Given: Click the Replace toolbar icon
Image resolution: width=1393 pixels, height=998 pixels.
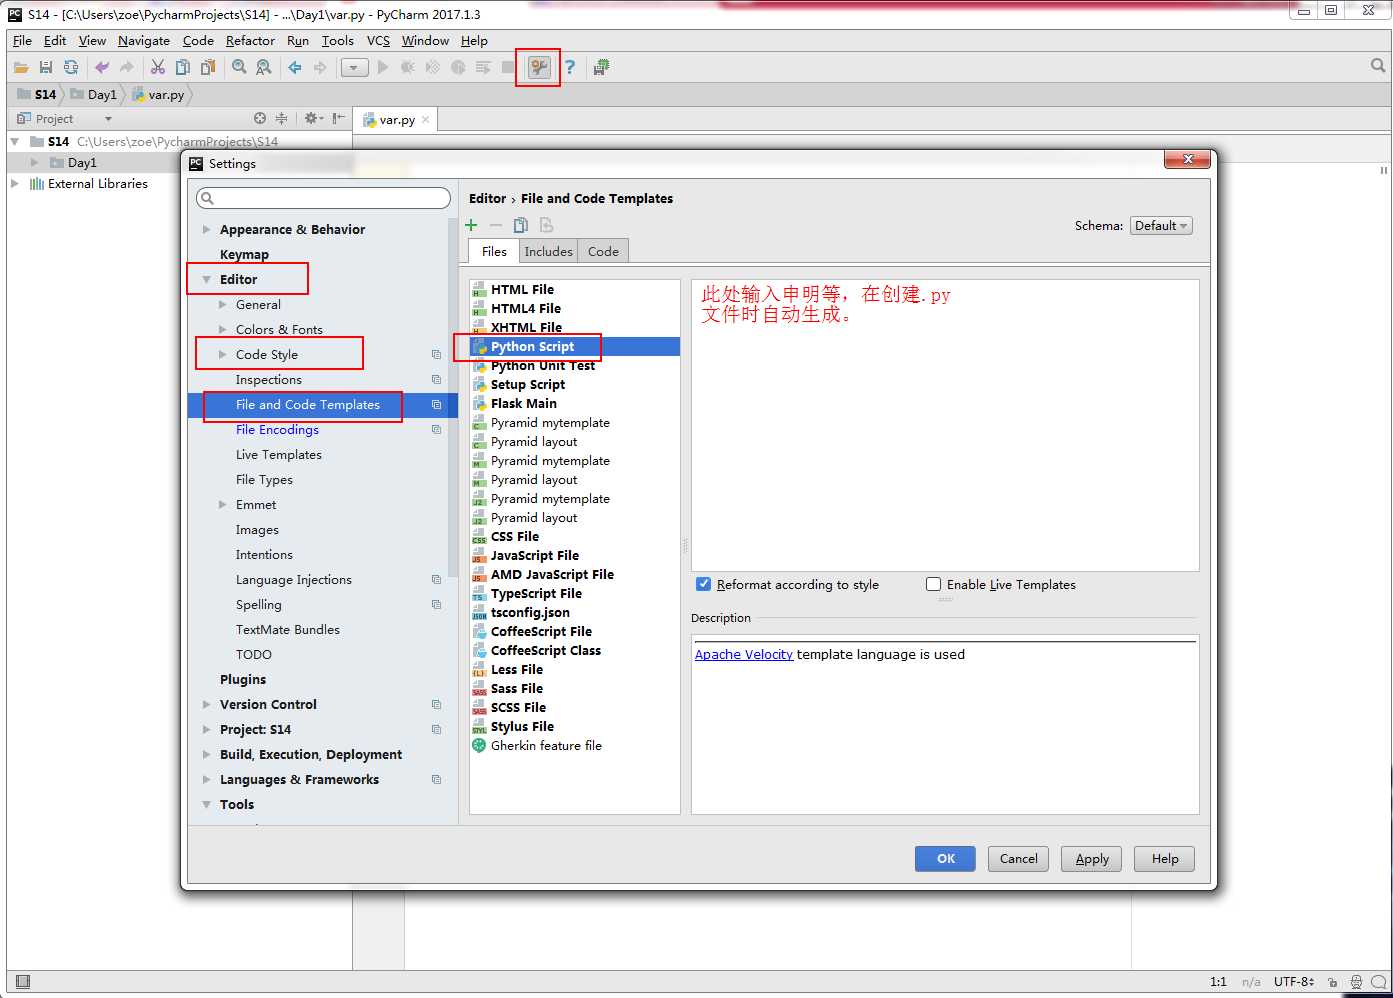Looking at the screenshot, I should pos(264,67).
